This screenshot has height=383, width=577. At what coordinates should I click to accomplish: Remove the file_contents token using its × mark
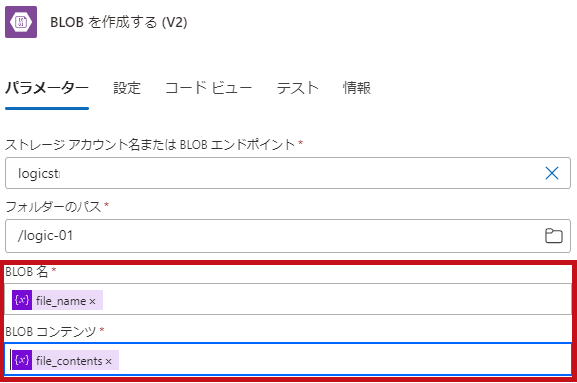coord(108,361)
